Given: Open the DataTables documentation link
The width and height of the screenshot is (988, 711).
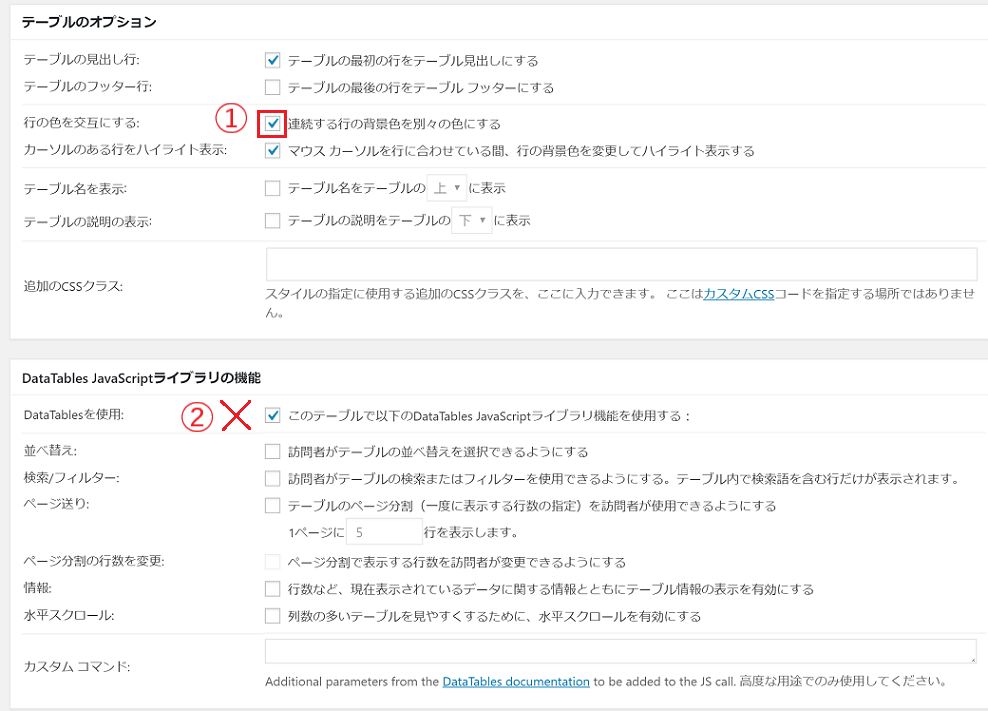Looking at the screenshot, I should pyautogui.click(x=516, y=681).
